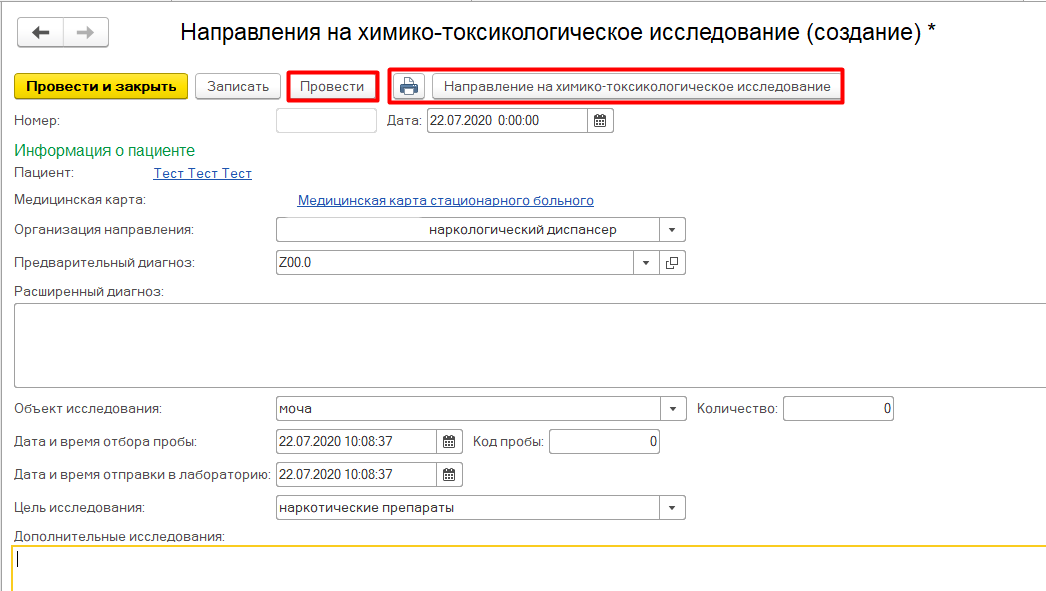Open patient link Тест Тест Тест
This screenshot has height=591, width=1046.
202,174
